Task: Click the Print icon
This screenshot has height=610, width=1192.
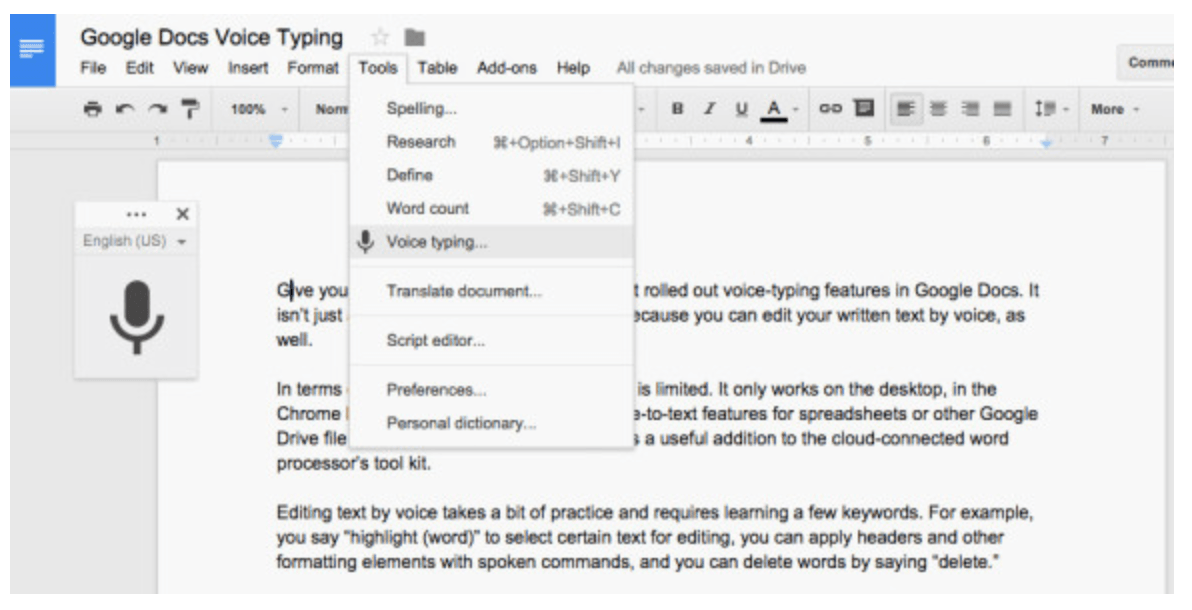Action: [93, 109]
